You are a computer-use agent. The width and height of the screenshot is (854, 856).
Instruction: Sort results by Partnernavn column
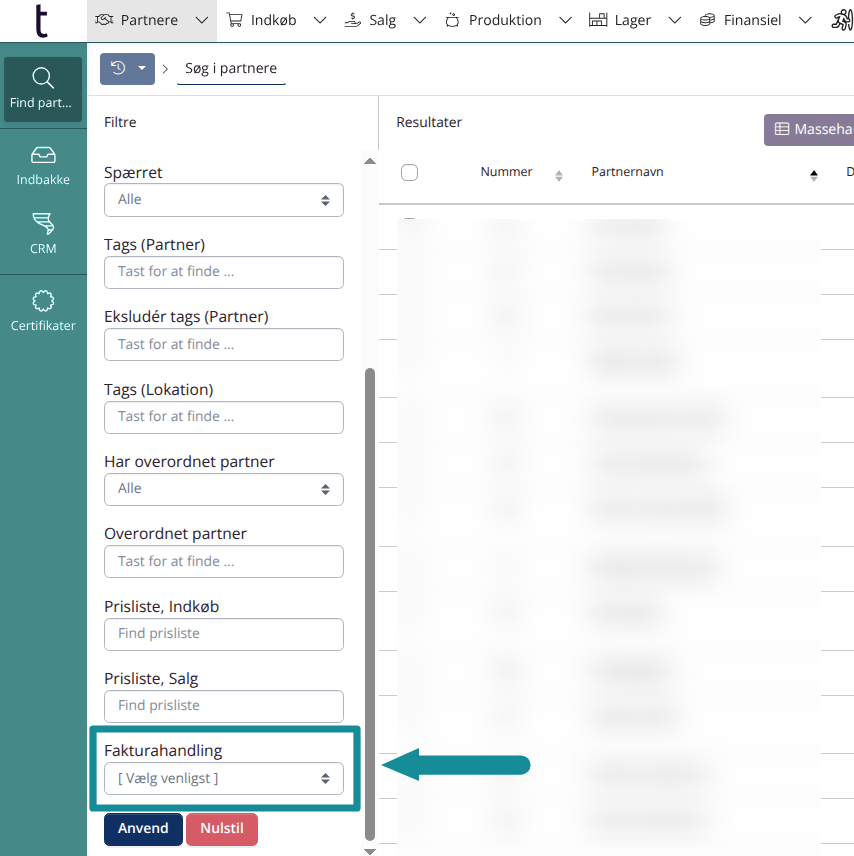tap(814, 176)
